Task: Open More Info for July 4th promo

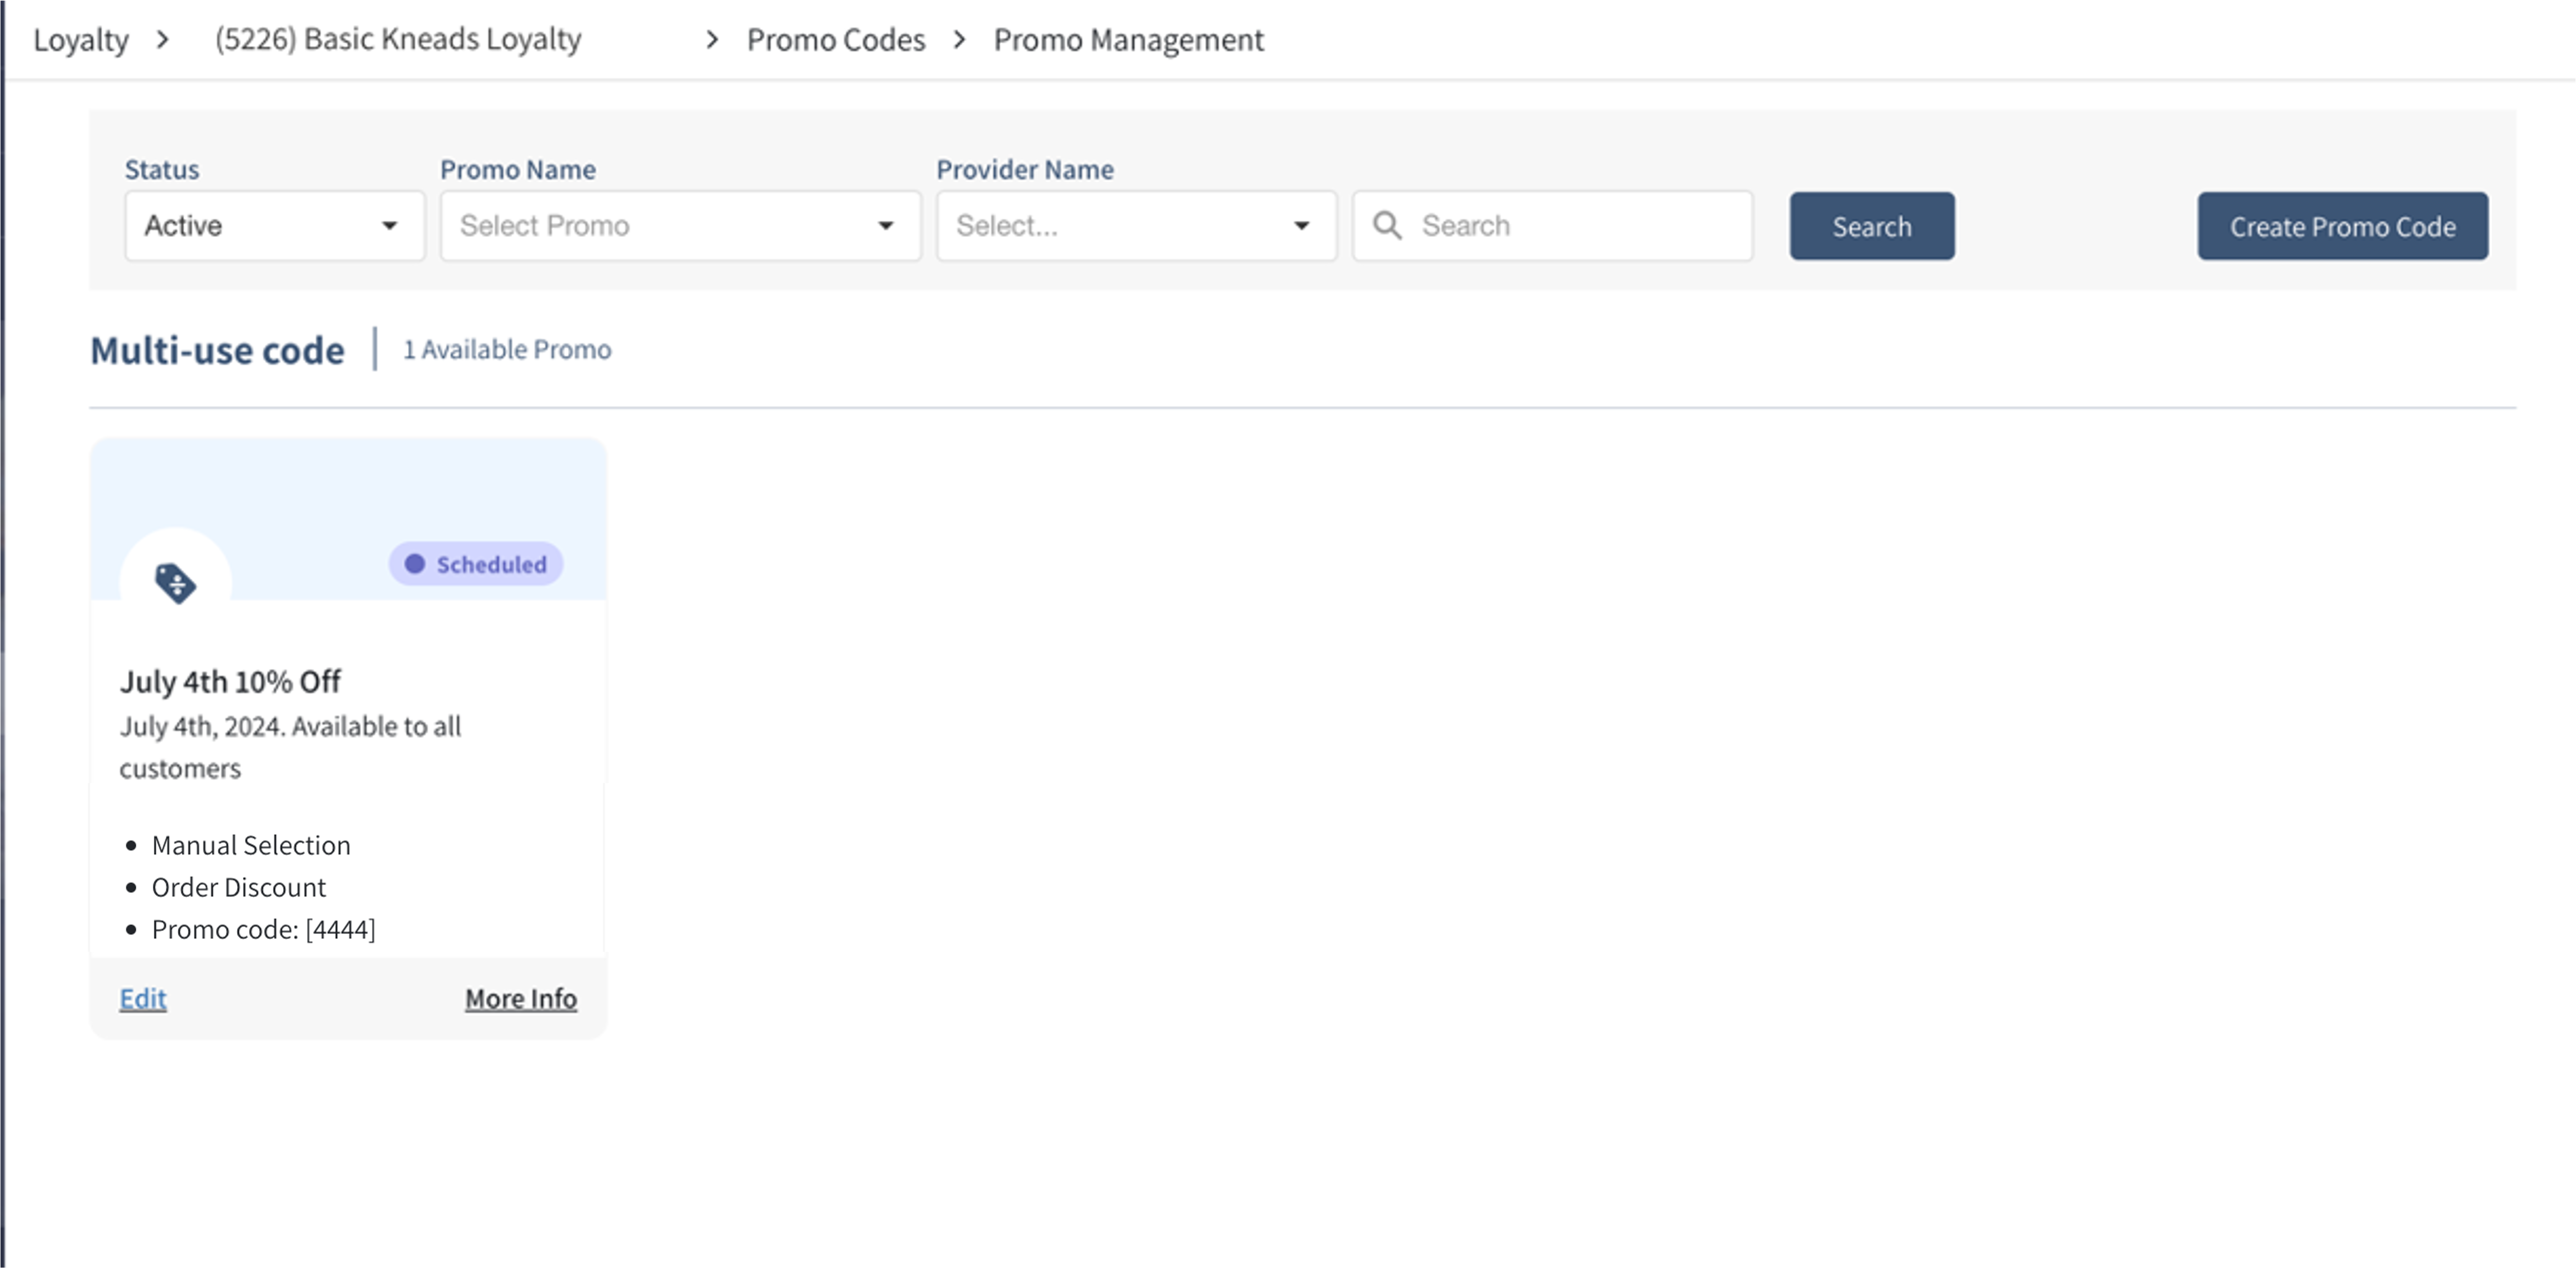Action: pyautogui.click(x=520, y=998)
